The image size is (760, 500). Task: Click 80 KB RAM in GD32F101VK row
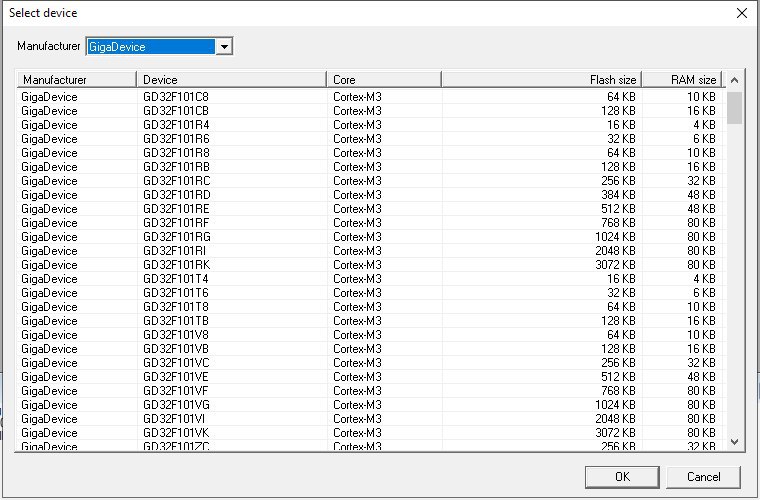click(x=701, y=434)
